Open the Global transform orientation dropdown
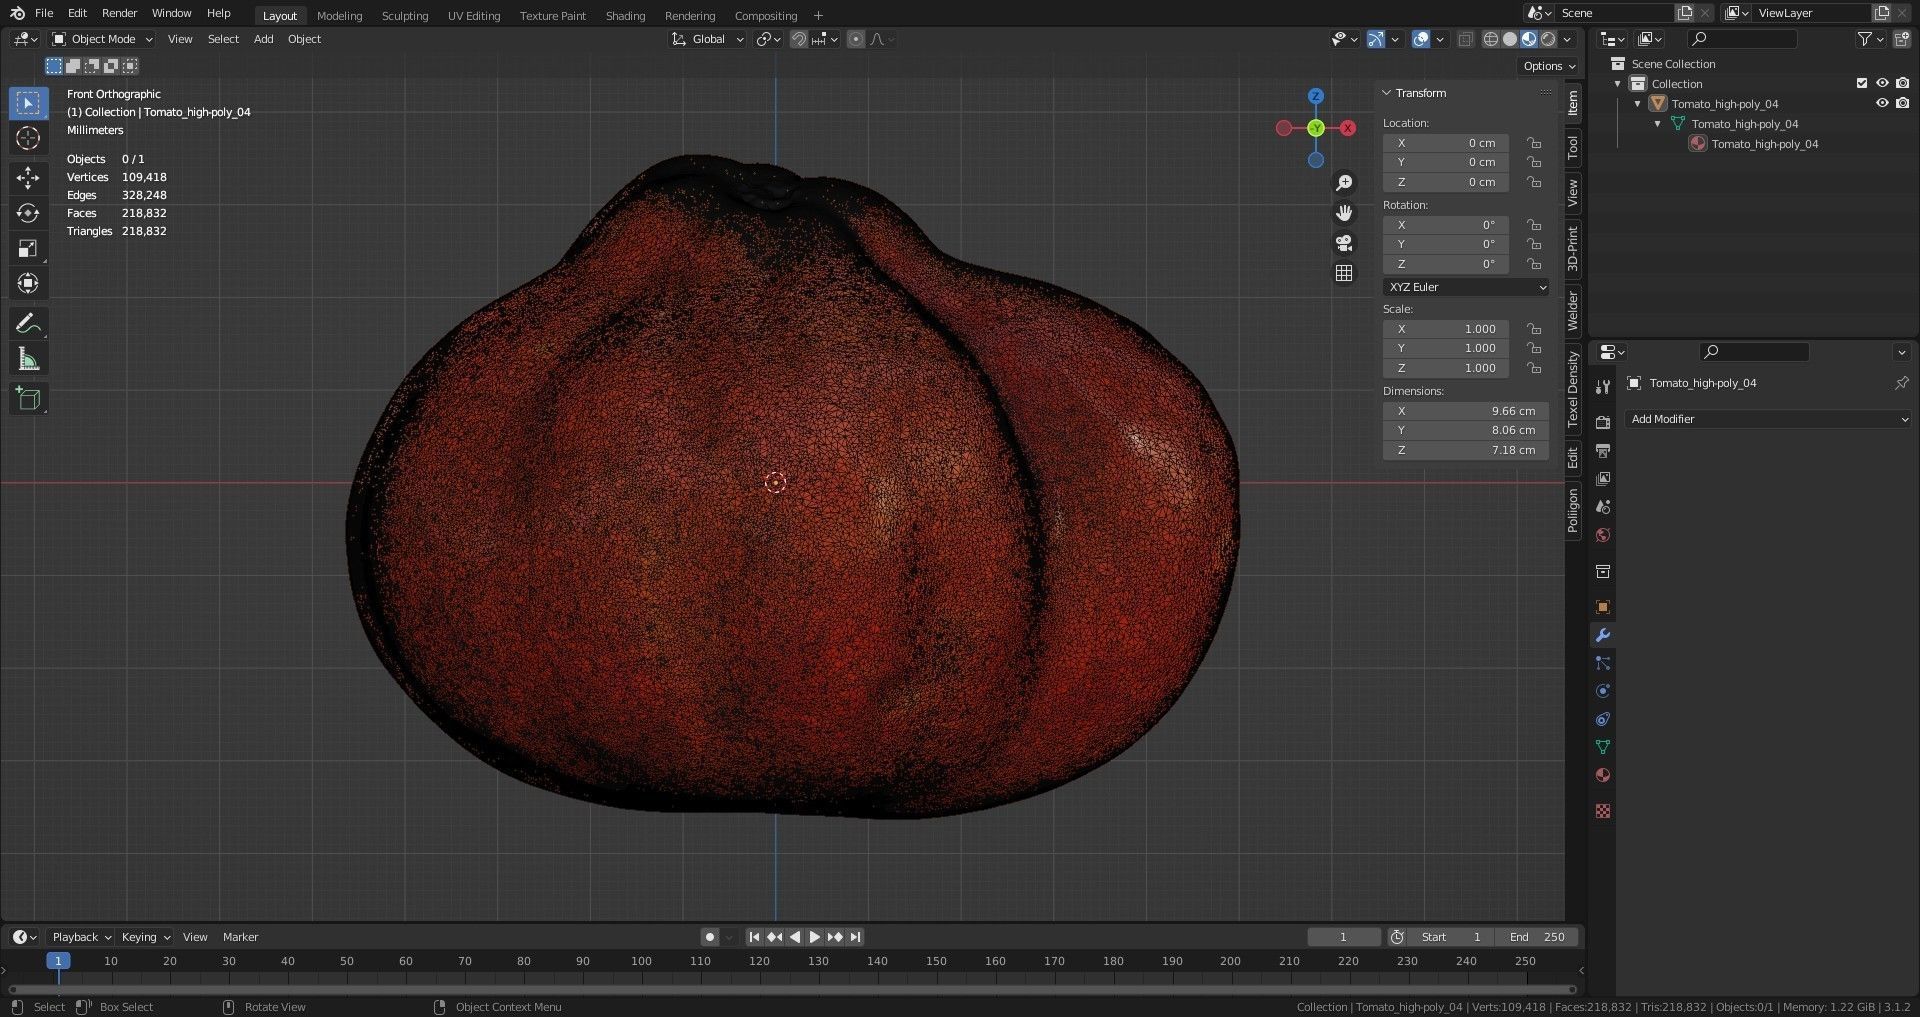This screenshot has height=1017, width=1920. [708, 39]
